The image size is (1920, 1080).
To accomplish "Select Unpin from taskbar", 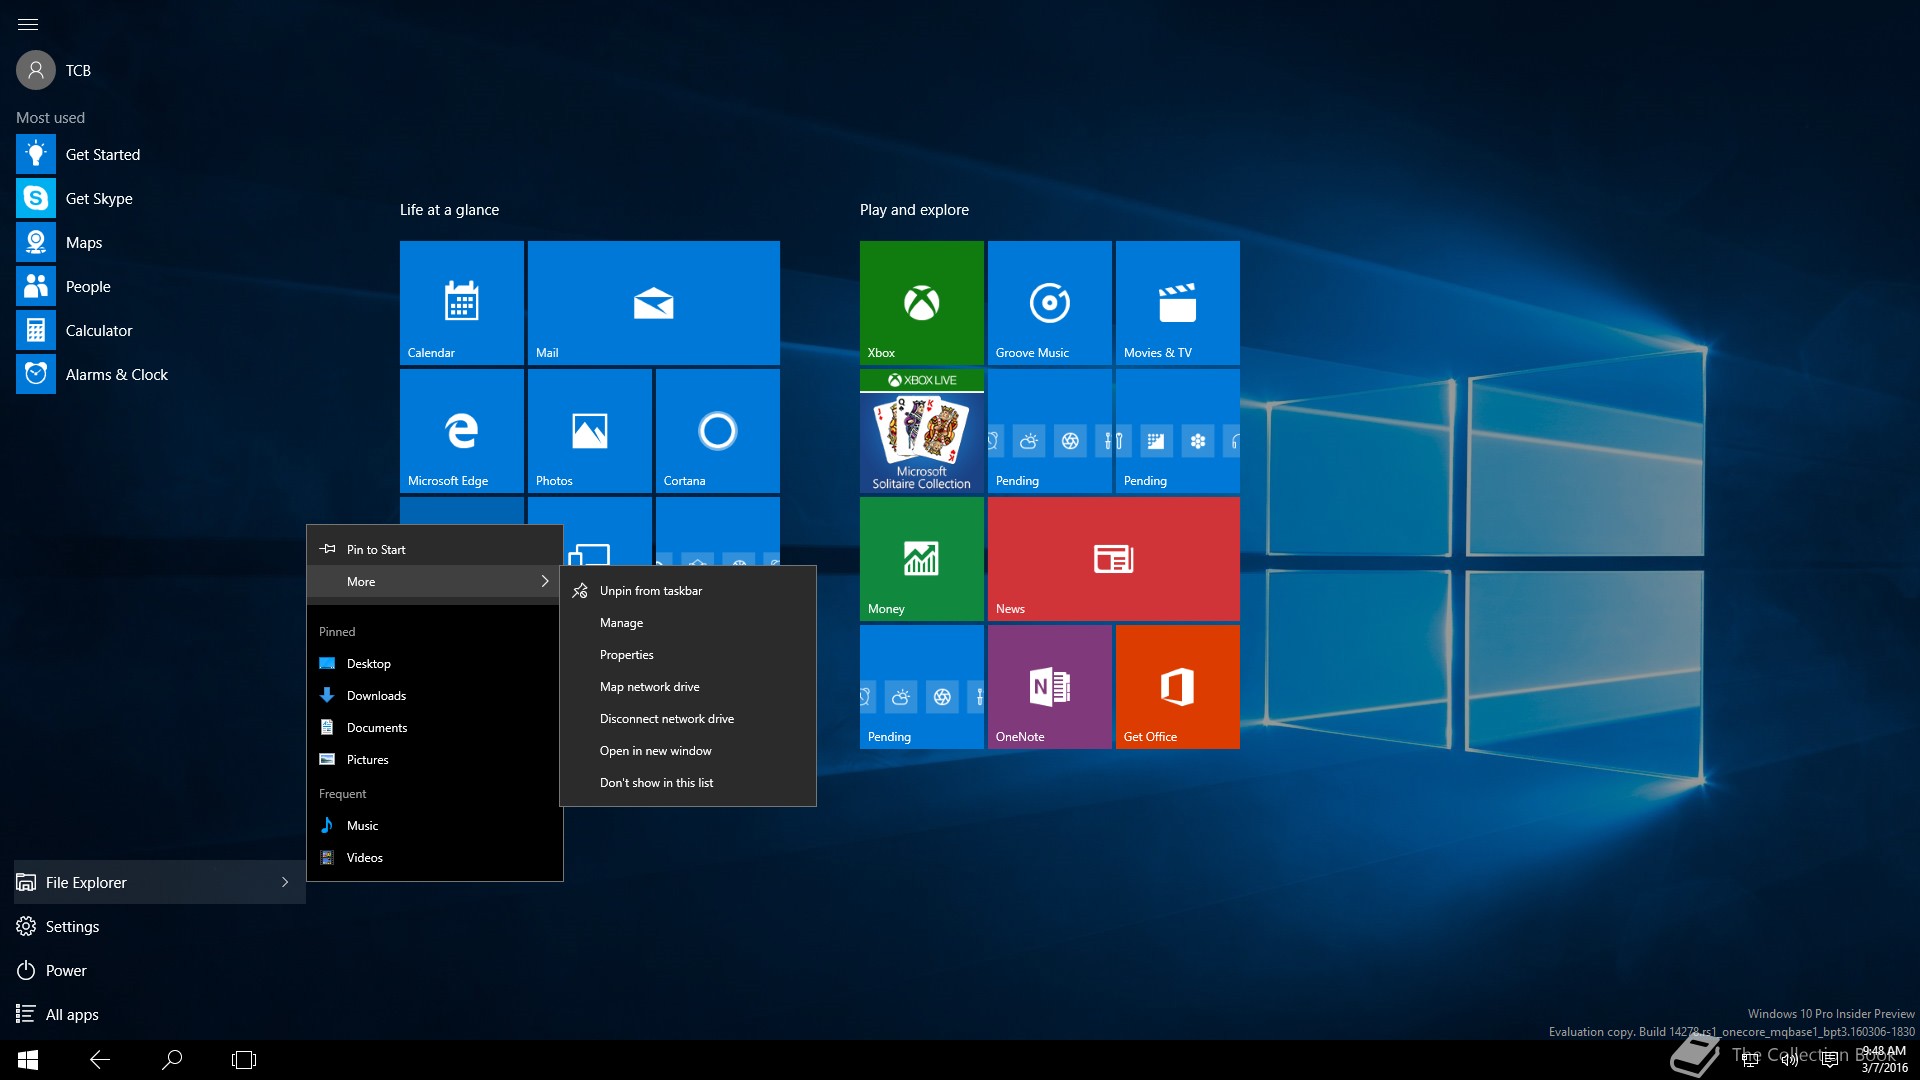I will point(651,591).
